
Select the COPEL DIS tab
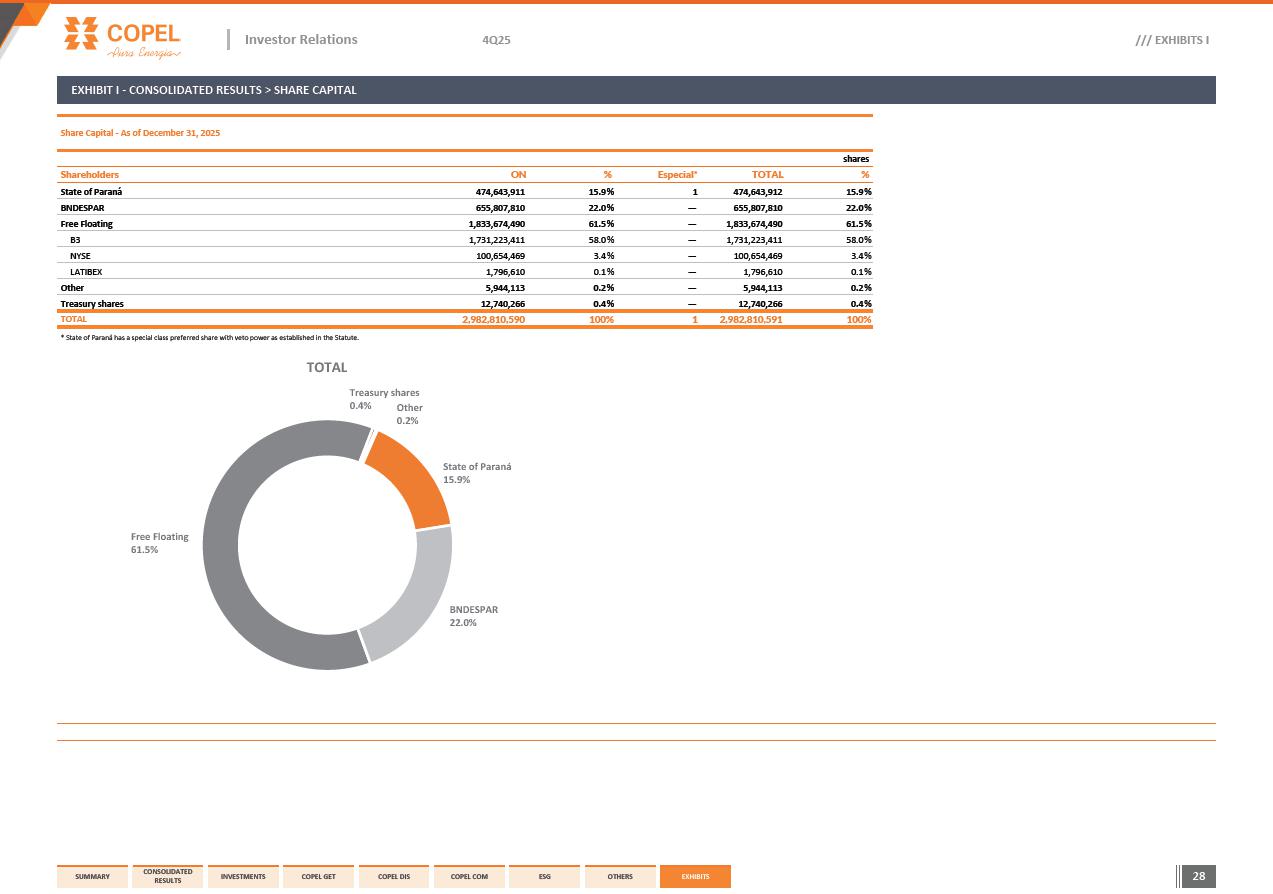(394, 877)
